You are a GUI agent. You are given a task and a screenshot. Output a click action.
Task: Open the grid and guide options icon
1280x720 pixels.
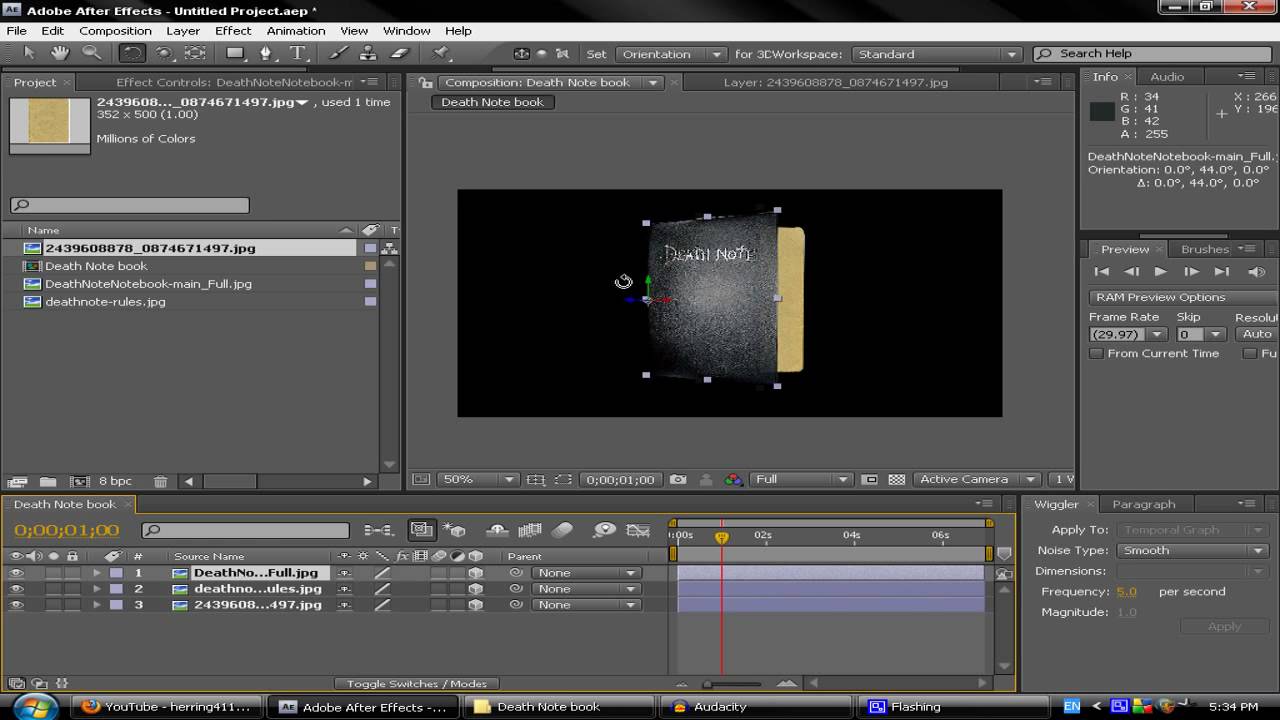[x=536, y=480]
